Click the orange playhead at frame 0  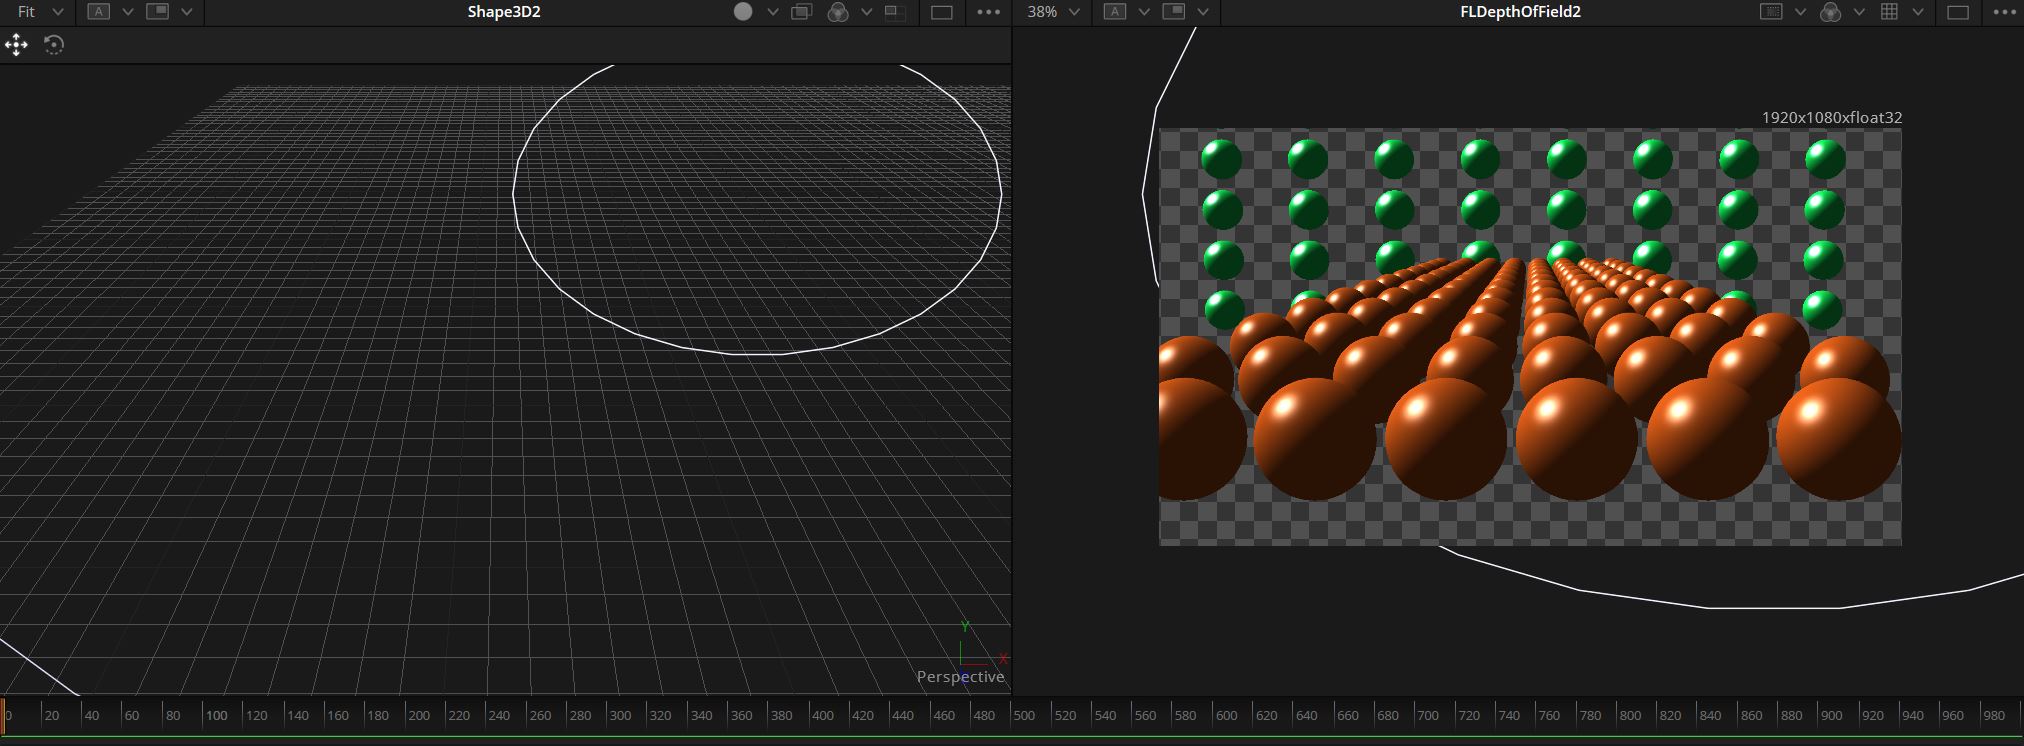[3, 715]
